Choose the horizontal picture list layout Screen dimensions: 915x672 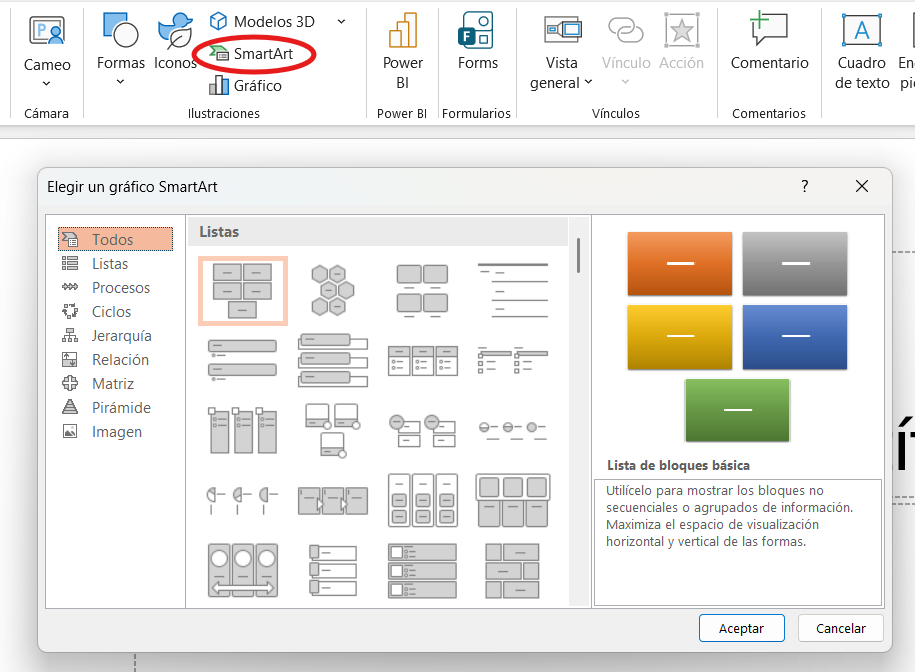tap(512, 500)
